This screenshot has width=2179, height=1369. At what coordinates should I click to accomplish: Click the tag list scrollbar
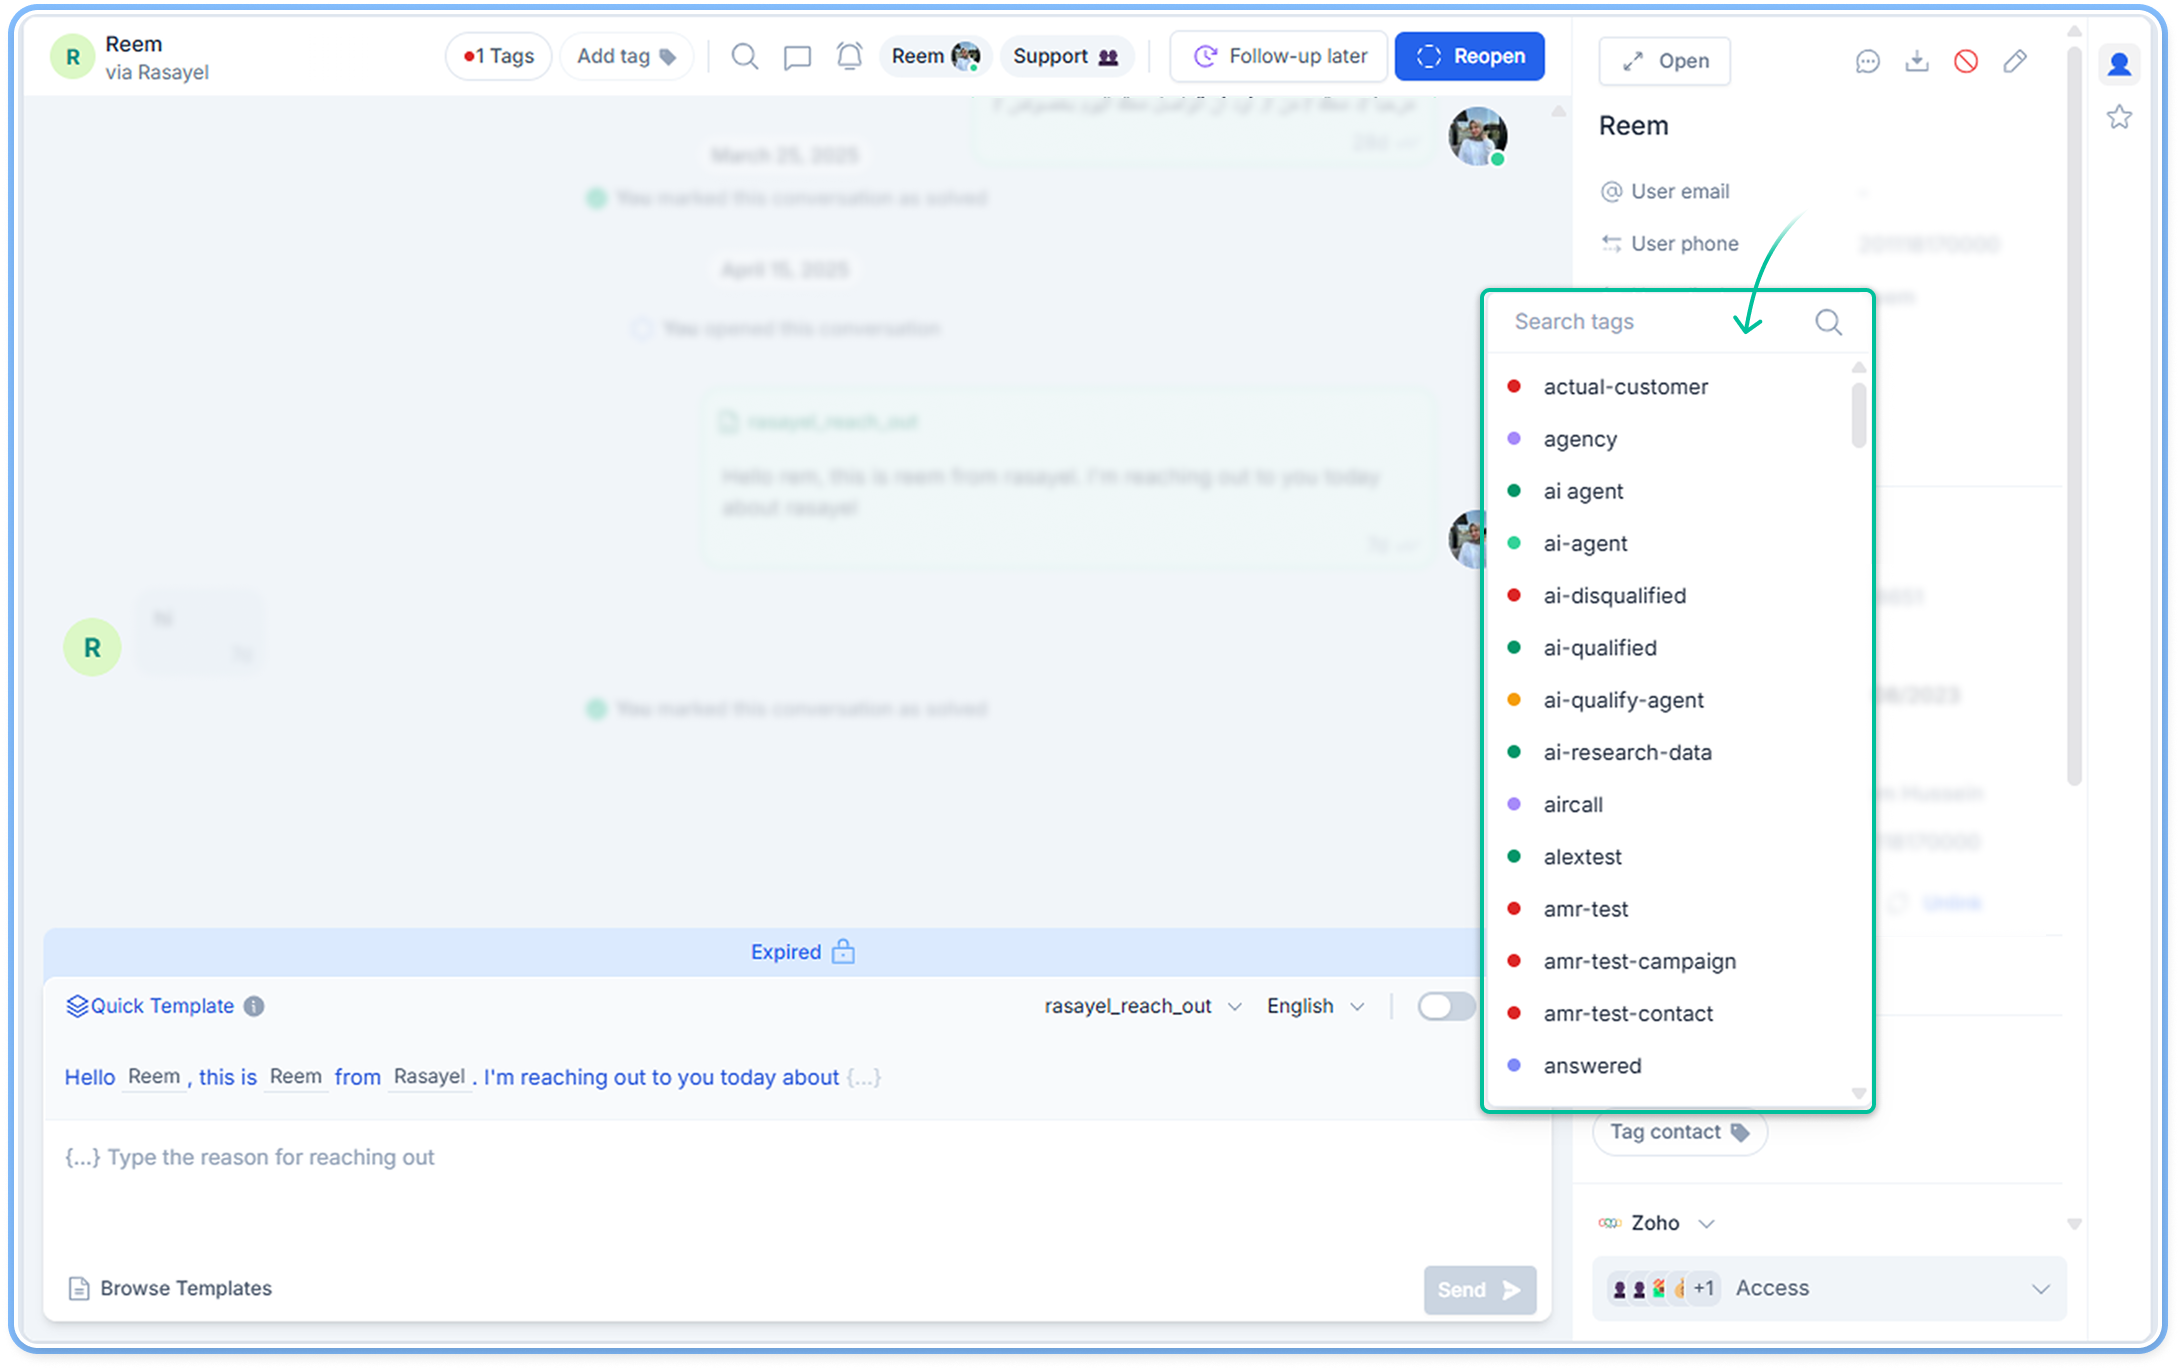pyautogui.click(x=1858, y=416)
